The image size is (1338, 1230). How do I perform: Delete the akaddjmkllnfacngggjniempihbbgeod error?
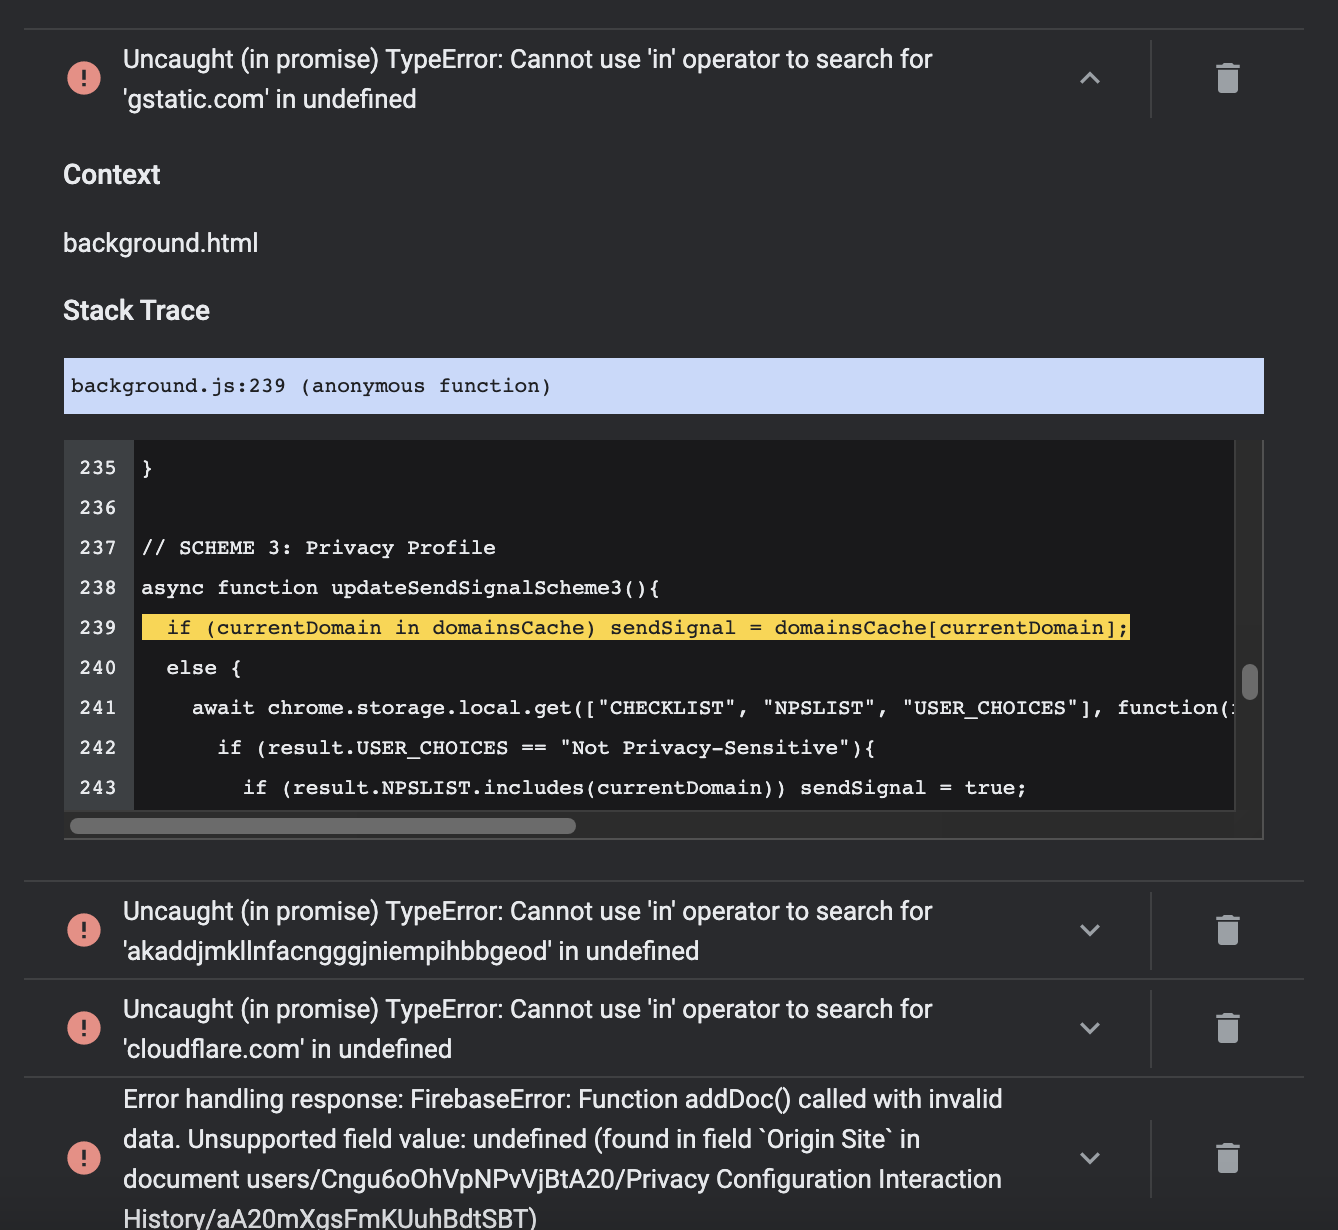point(1228,930)
